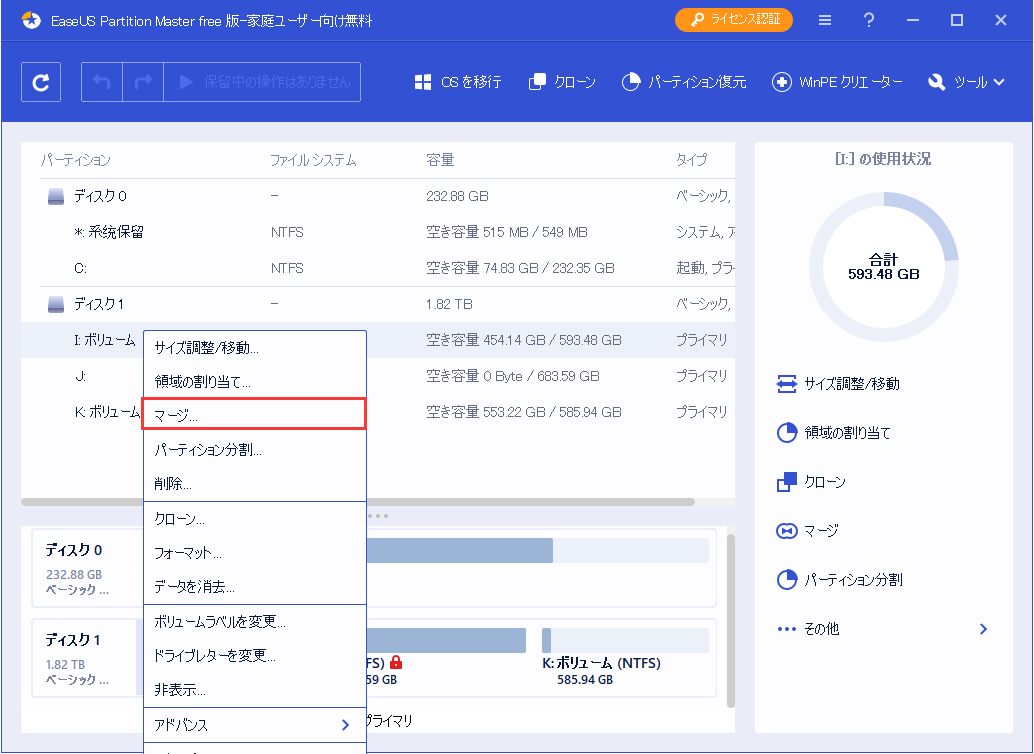Click the ディスク 0 partition usage bar

537,550
